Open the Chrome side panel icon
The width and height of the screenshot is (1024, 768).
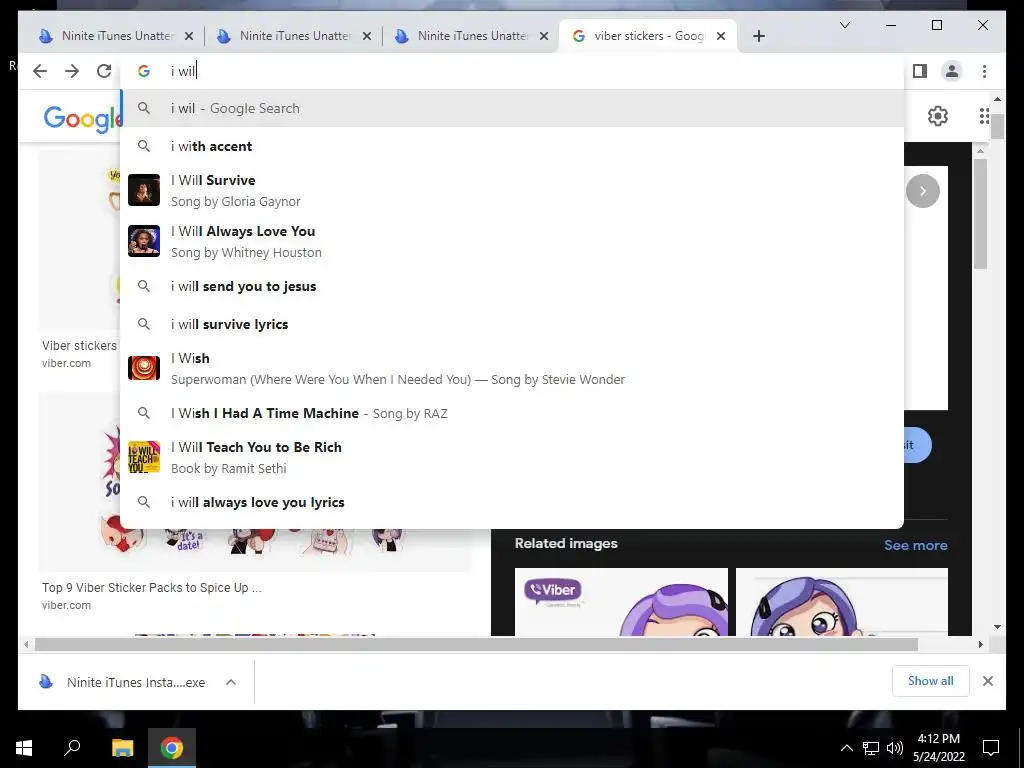[x=920, y=71]
